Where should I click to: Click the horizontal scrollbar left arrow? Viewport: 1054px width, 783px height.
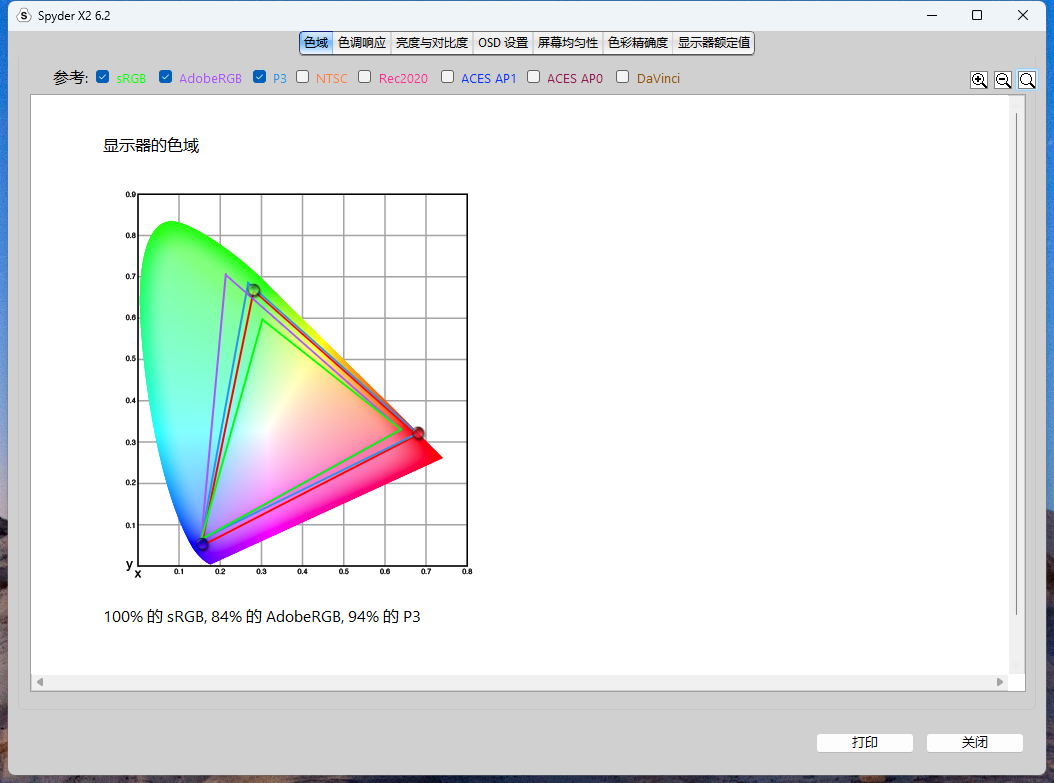point(40,682)
